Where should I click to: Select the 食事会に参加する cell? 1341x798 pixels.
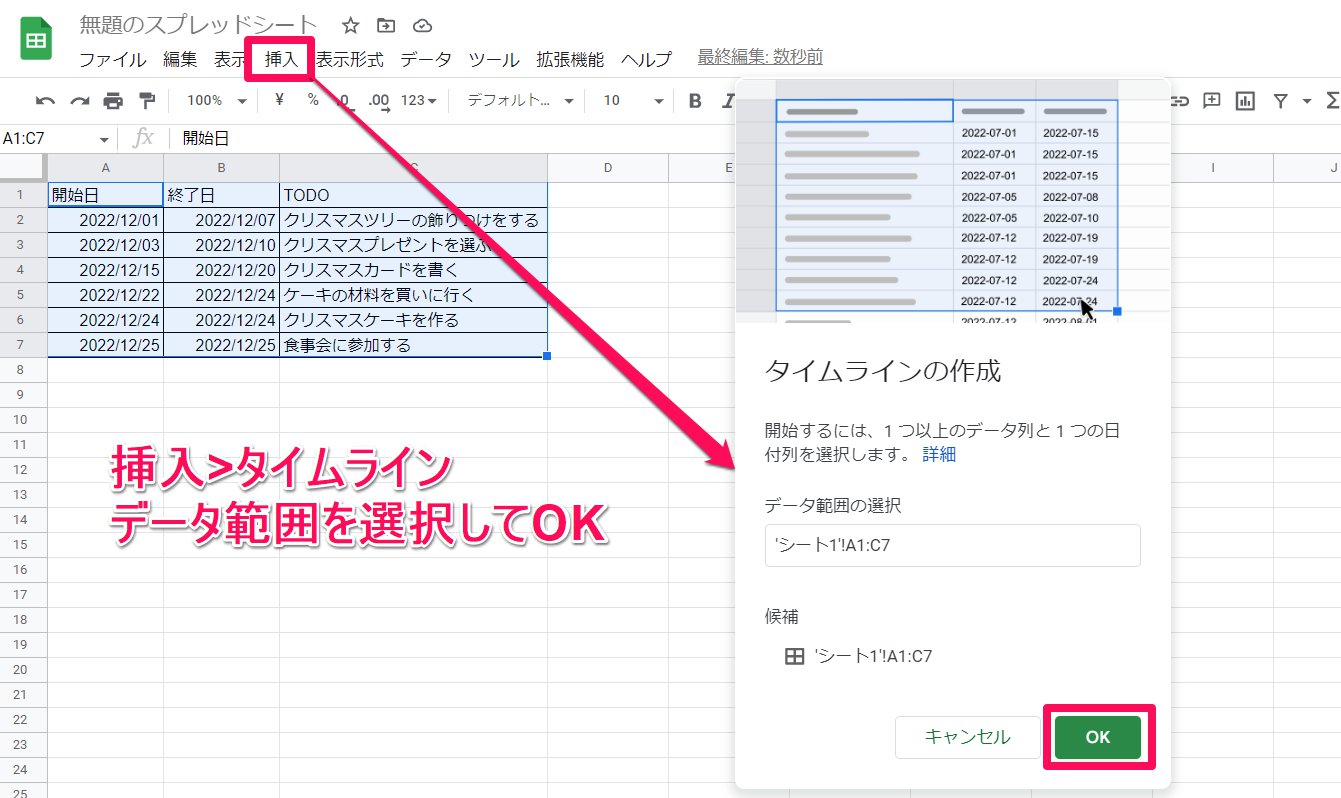(414, 345)
